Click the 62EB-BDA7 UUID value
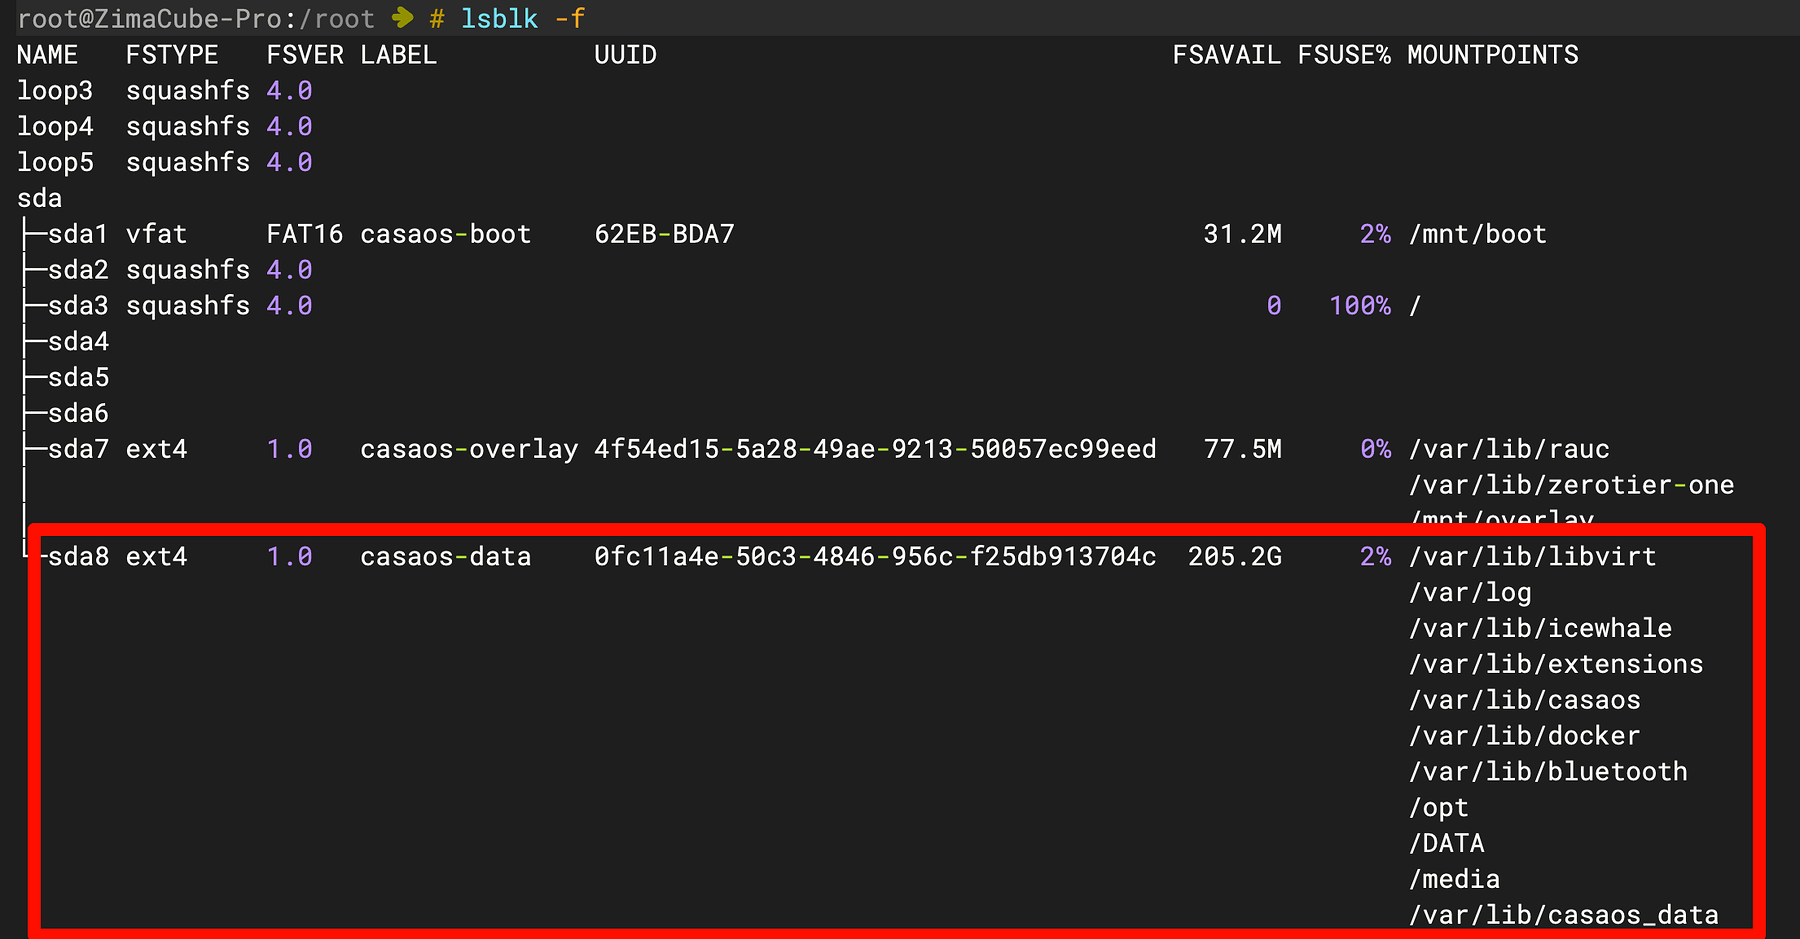The height and width of the screenshot is (939, 1800). coord(664,234)
